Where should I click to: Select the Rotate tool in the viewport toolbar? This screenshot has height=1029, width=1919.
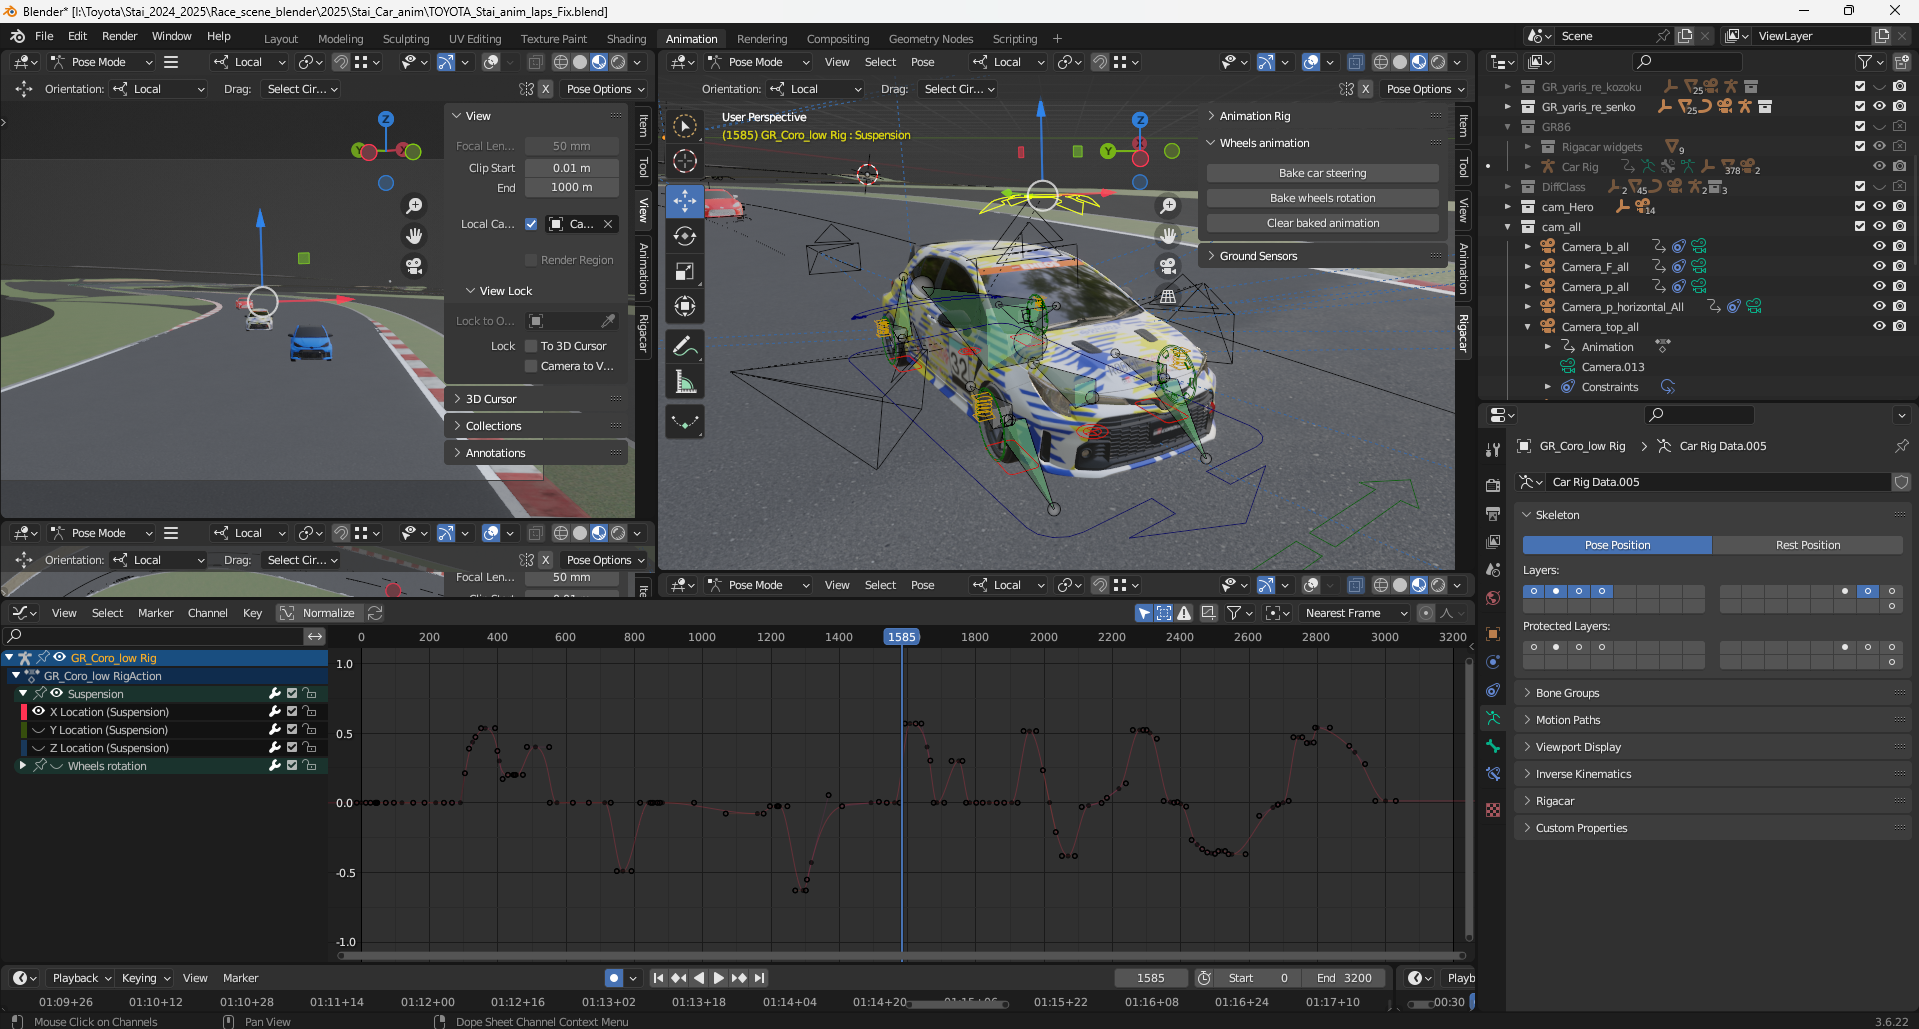tap(685, 236)
